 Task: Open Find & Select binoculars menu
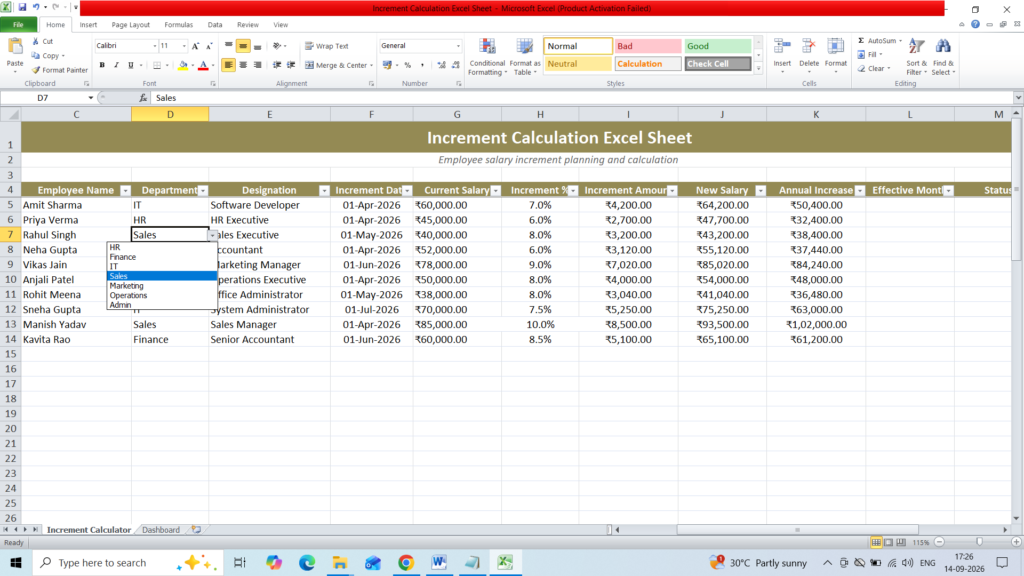[943, 57]
